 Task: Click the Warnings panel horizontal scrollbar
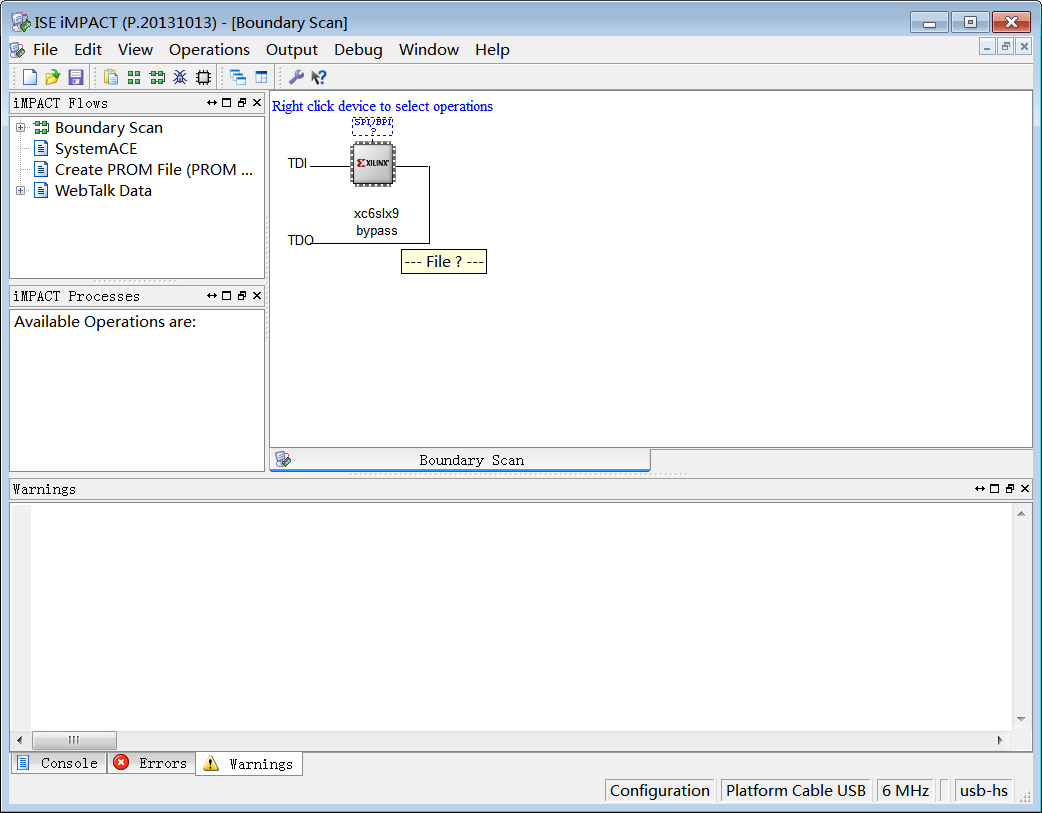(74, 740)
